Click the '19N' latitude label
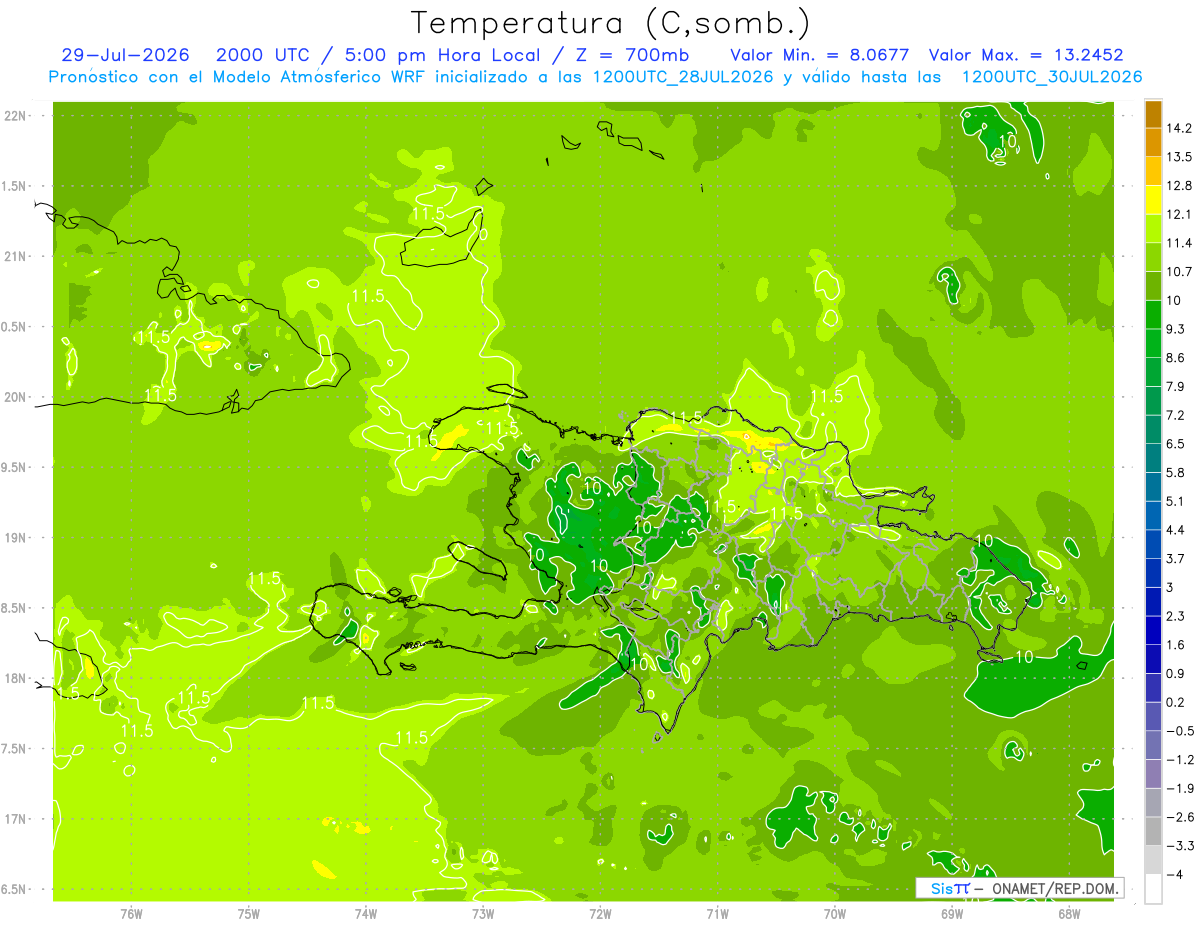This screenshot has height=927, width=1200. (x=17, y=537)
